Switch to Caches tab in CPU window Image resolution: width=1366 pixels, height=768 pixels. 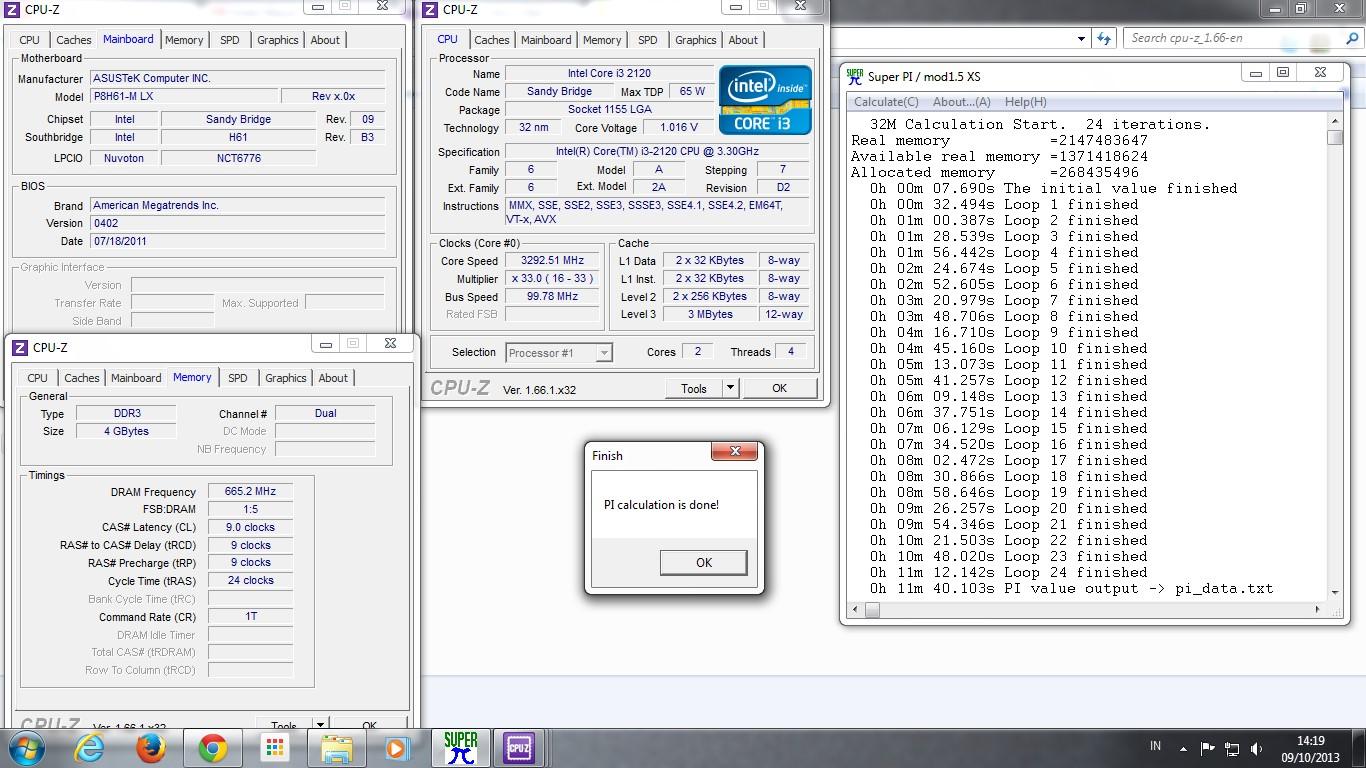[491, 40]
